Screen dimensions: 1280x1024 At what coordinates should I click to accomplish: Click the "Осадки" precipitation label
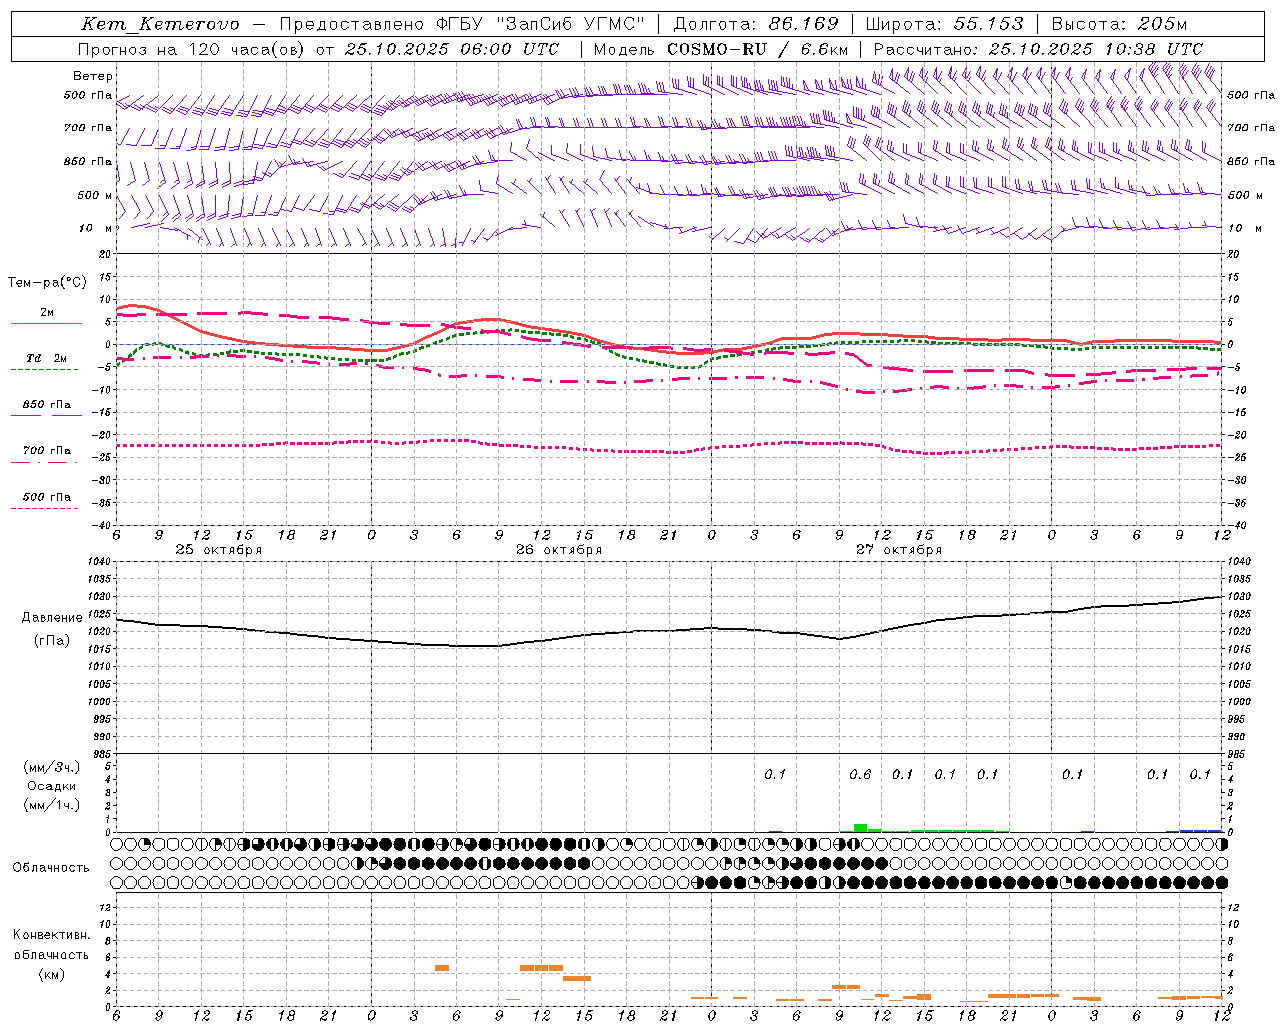tap(52, 786)
